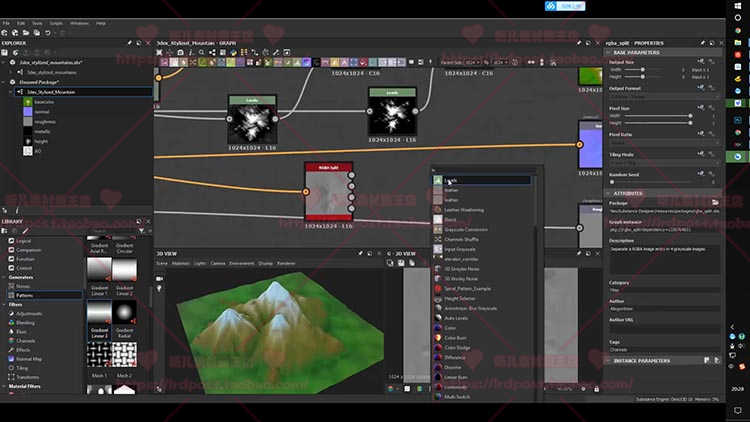Collapse the Instance Parameters section

click(x=609, y=361)
